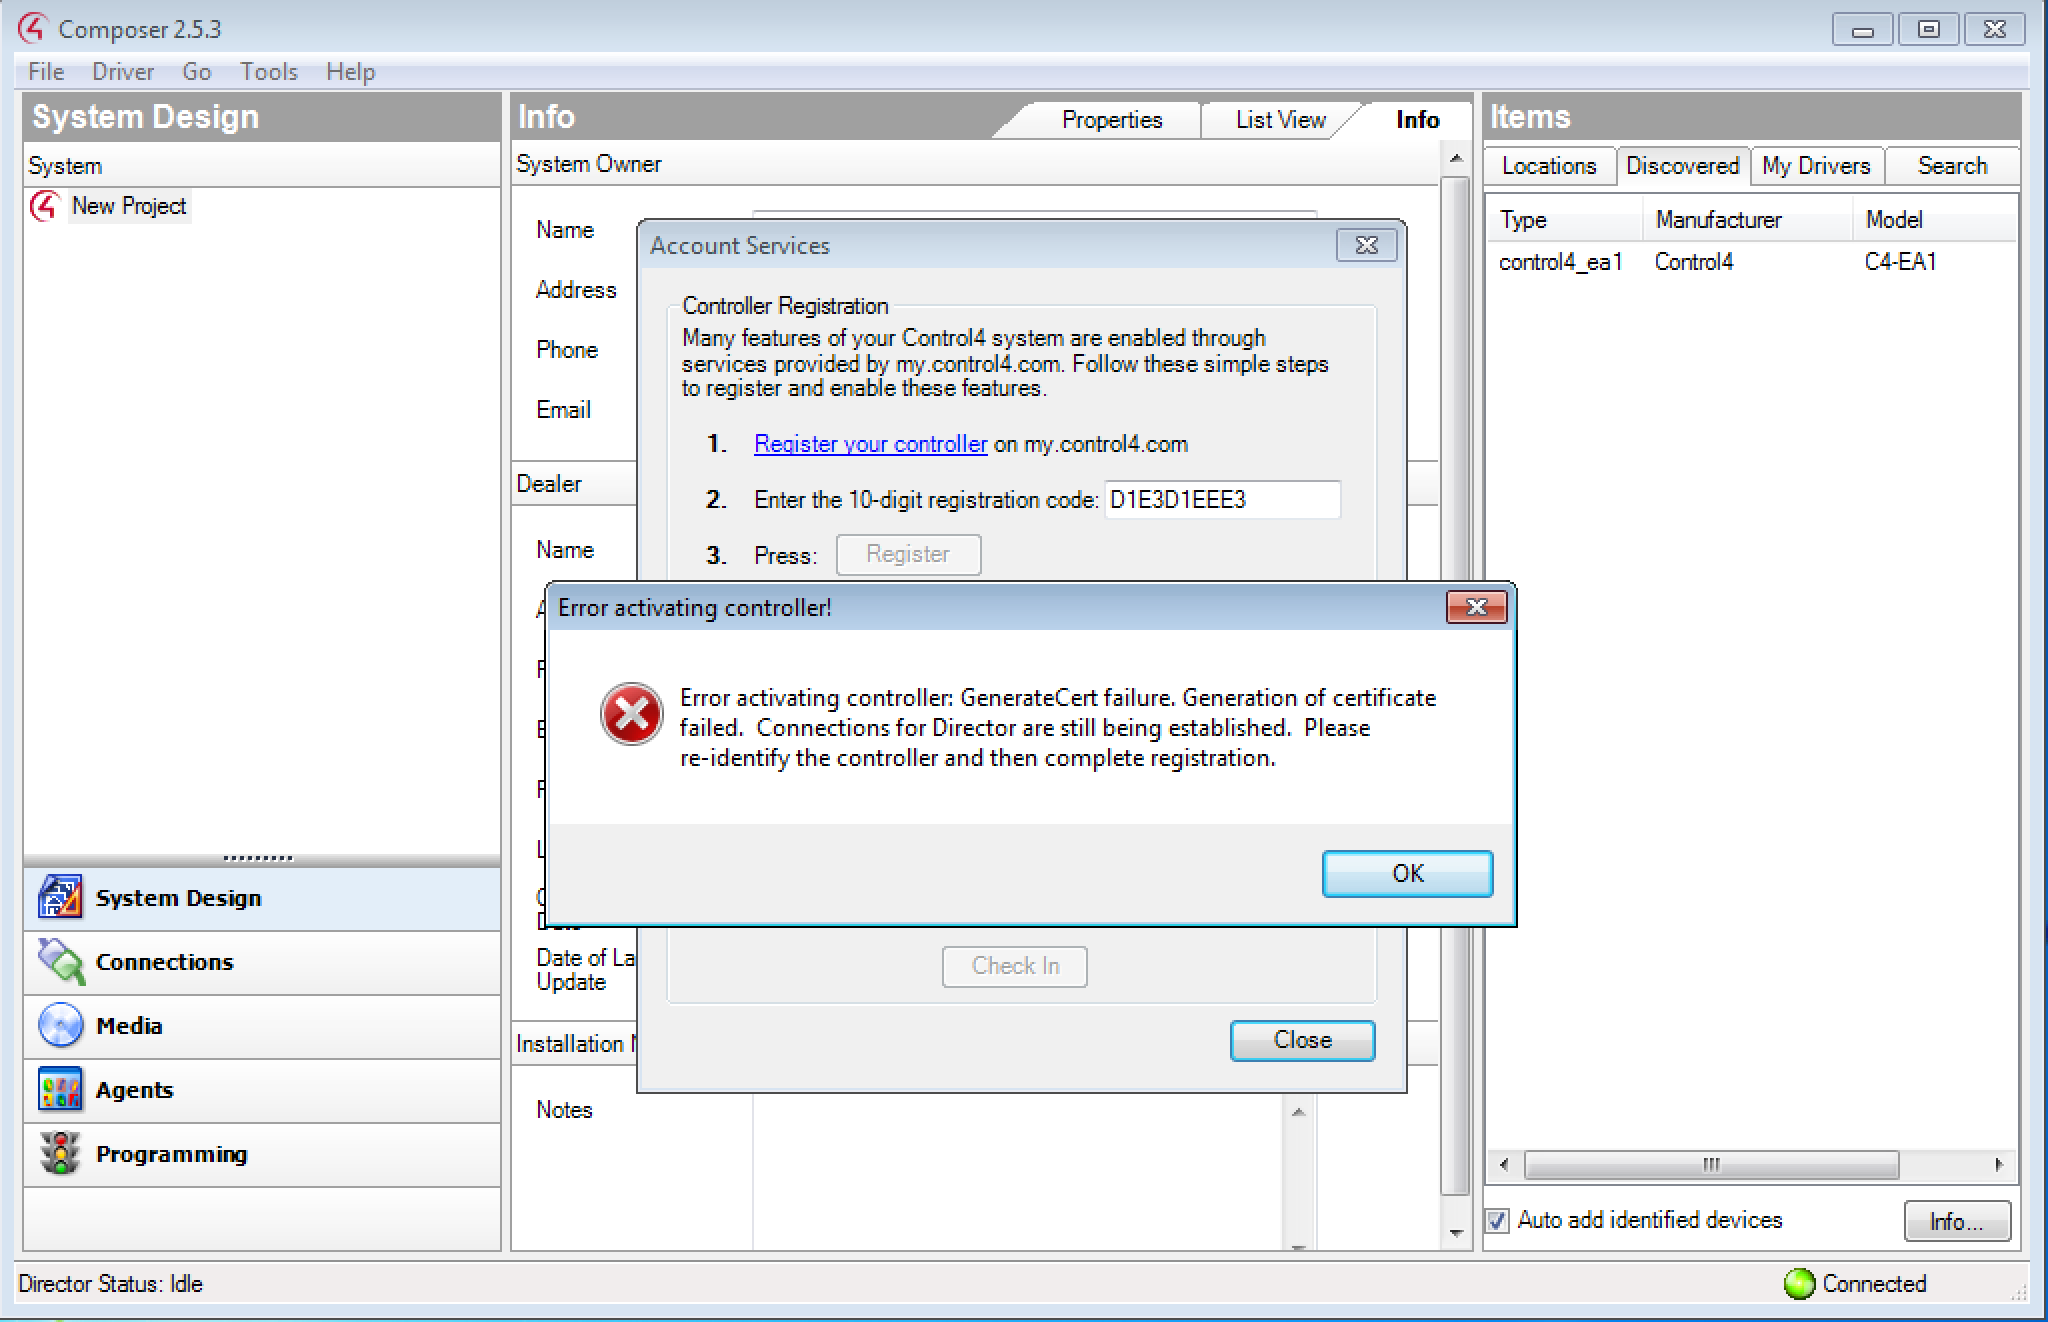Click the Notes box scroll up arrow
The width and height of the screenshot is (2048, 1322).
tap(1298, 1112)
